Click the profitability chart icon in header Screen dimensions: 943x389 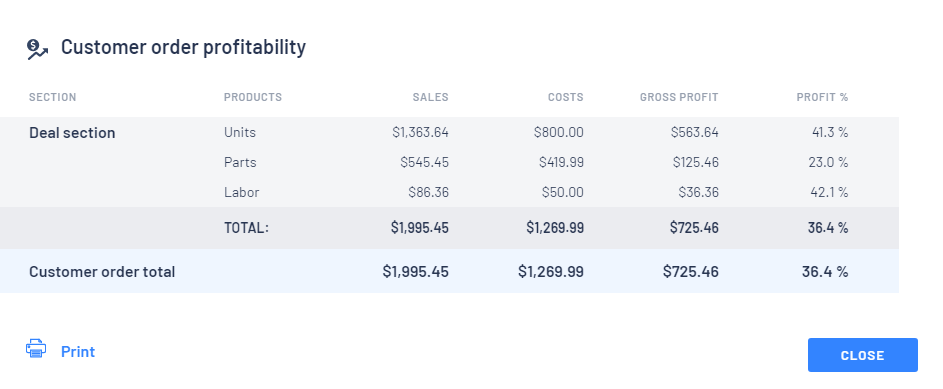click(x=37, y=49)
